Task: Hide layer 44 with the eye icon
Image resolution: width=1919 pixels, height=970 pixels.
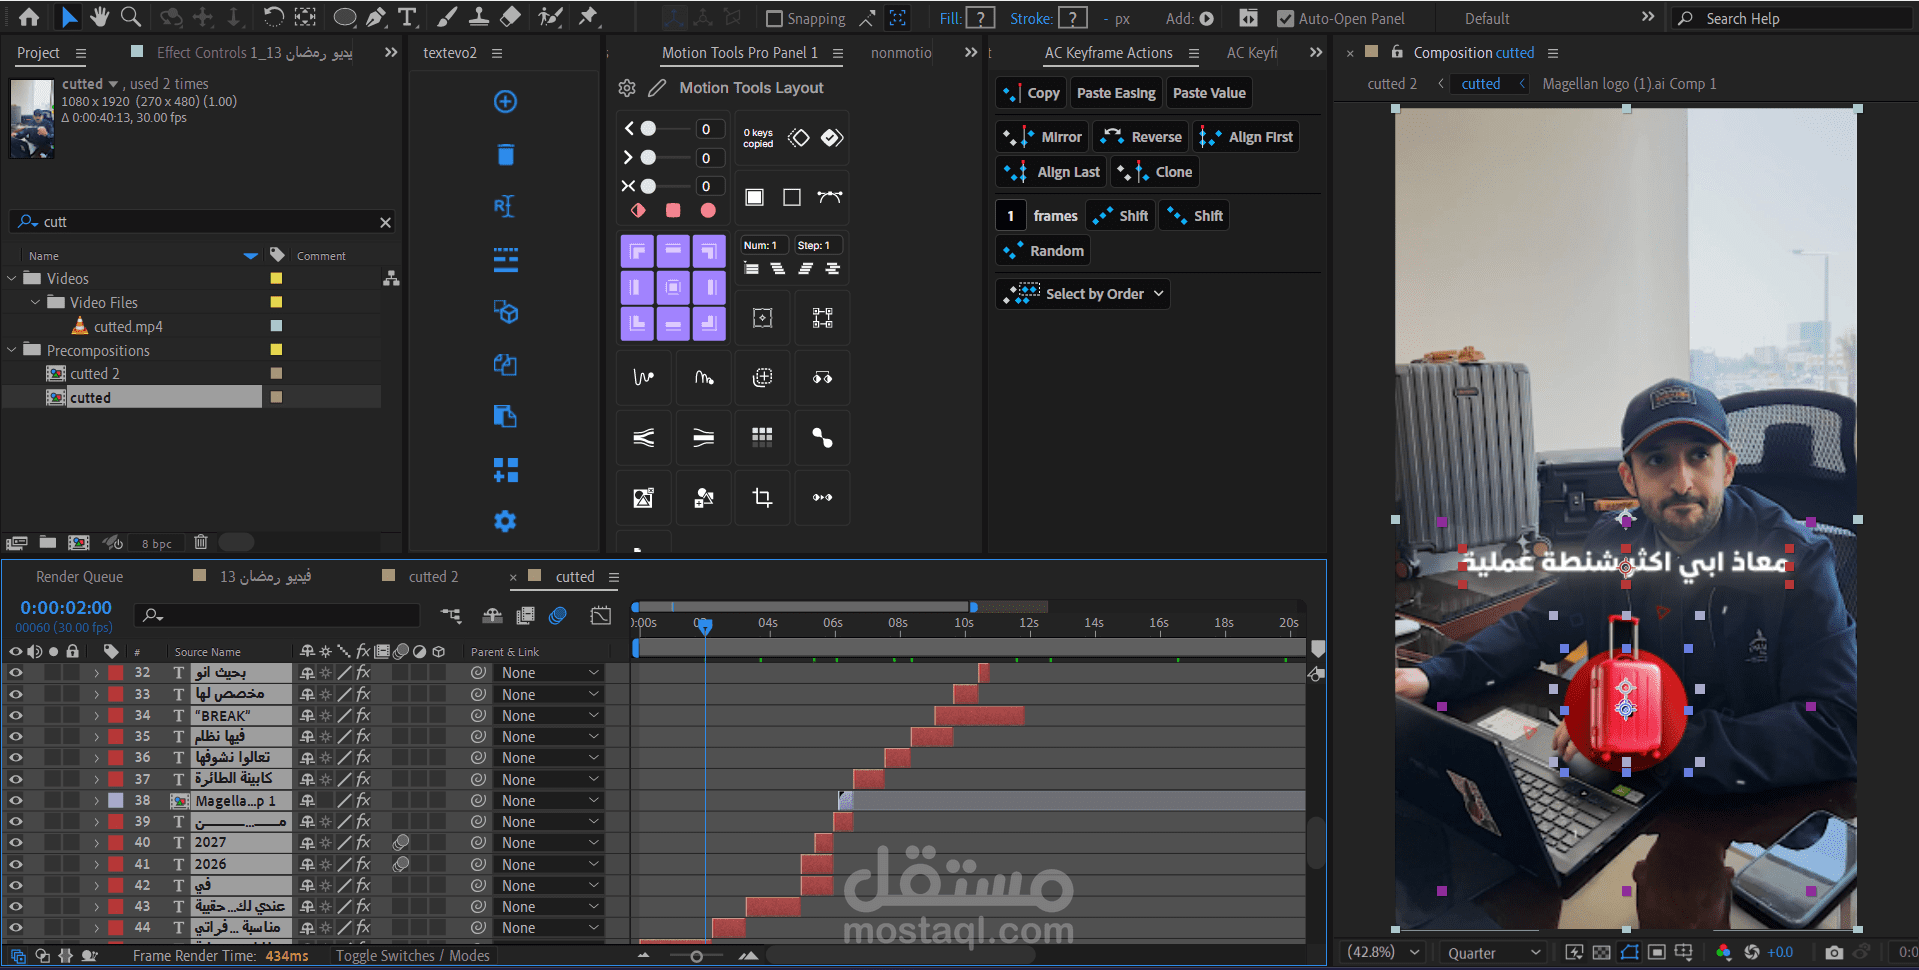Action: coord(16,927)
